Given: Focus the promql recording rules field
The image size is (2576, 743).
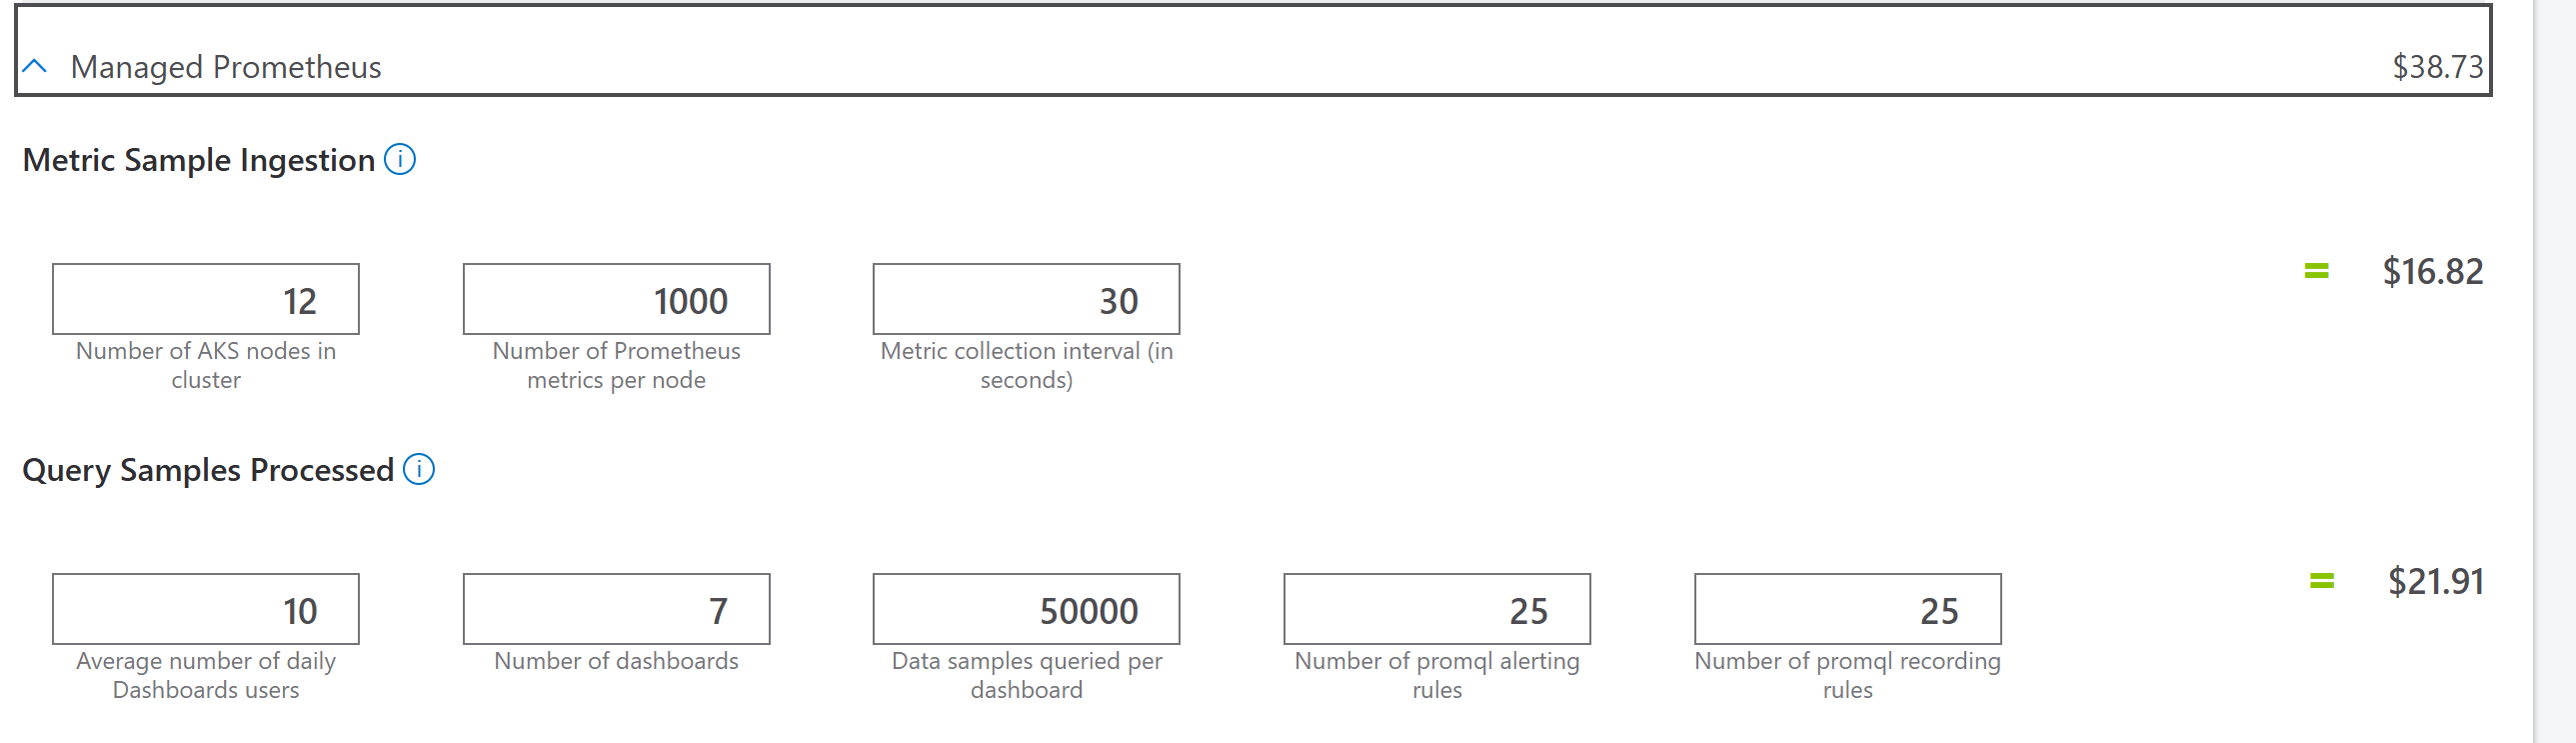Looking at the screenshot, I should point(1847,610).
